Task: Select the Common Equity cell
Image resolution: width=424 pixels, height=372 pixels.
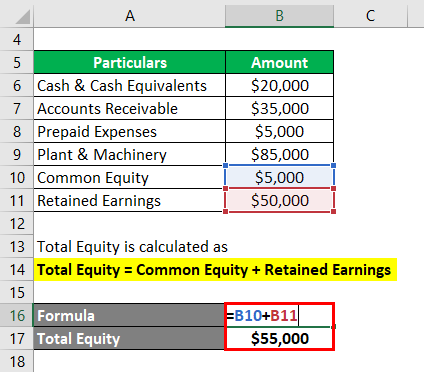Action: pyautogui.click(x=129, y=177)
